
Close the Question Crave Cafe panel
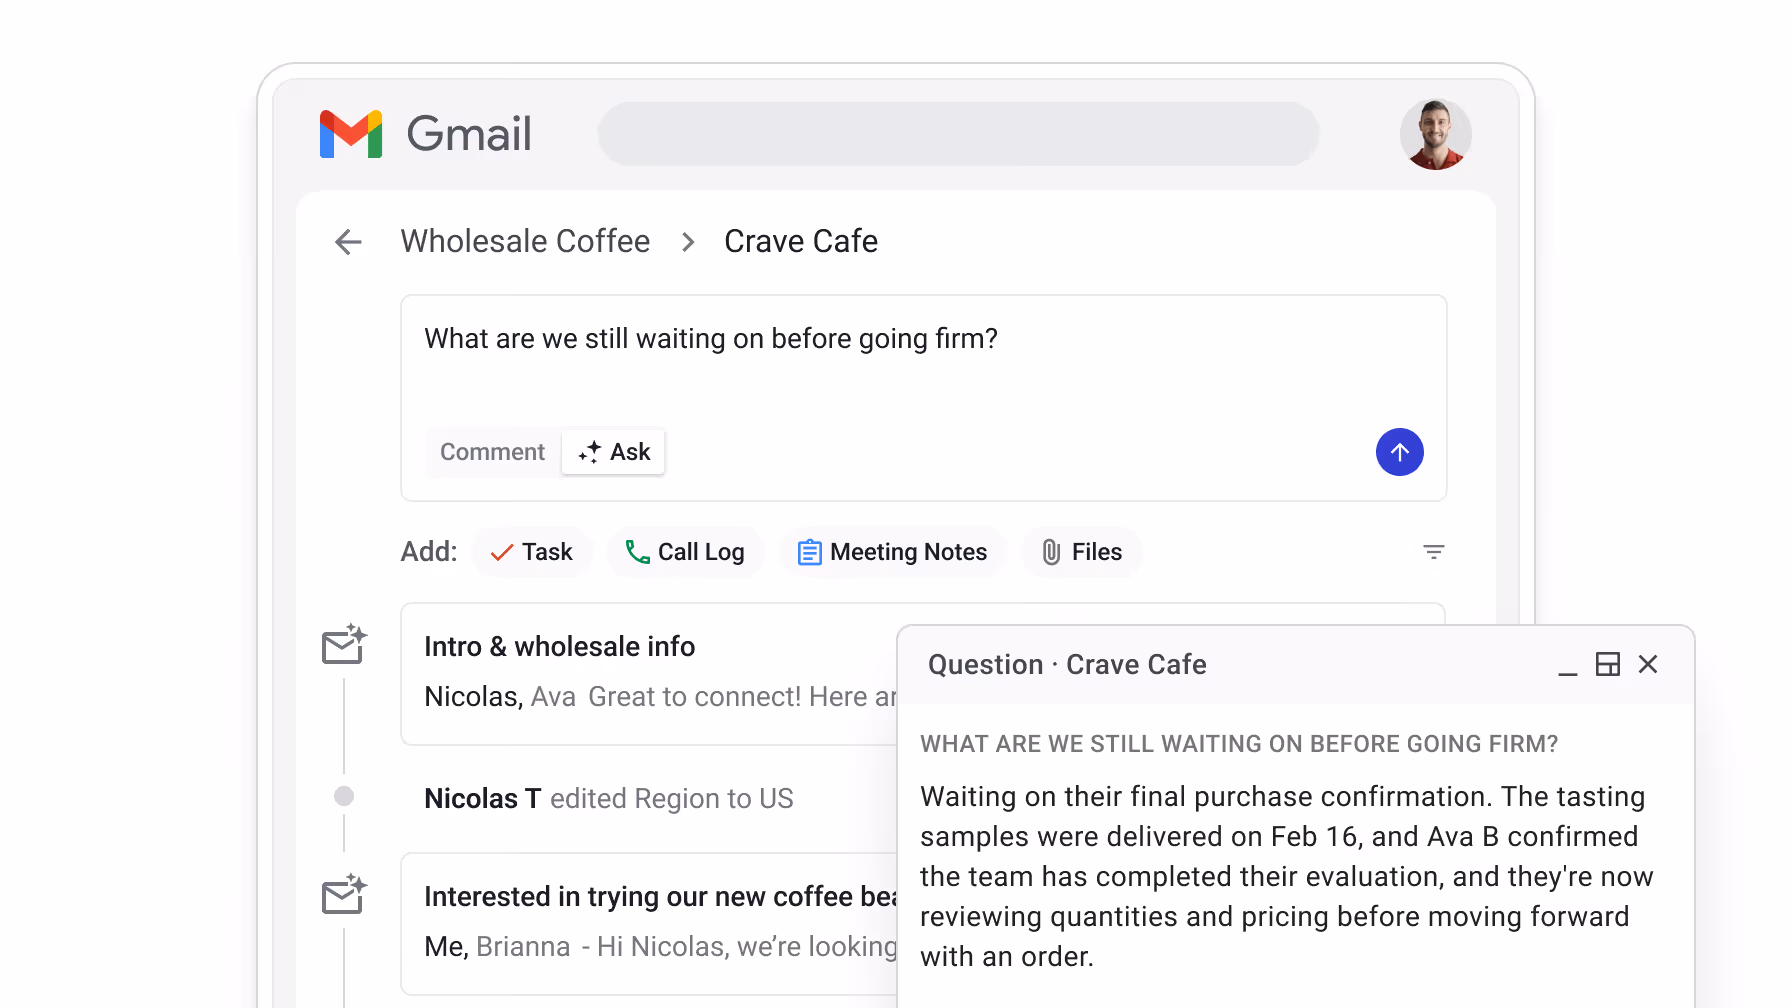coord(1648,664)
